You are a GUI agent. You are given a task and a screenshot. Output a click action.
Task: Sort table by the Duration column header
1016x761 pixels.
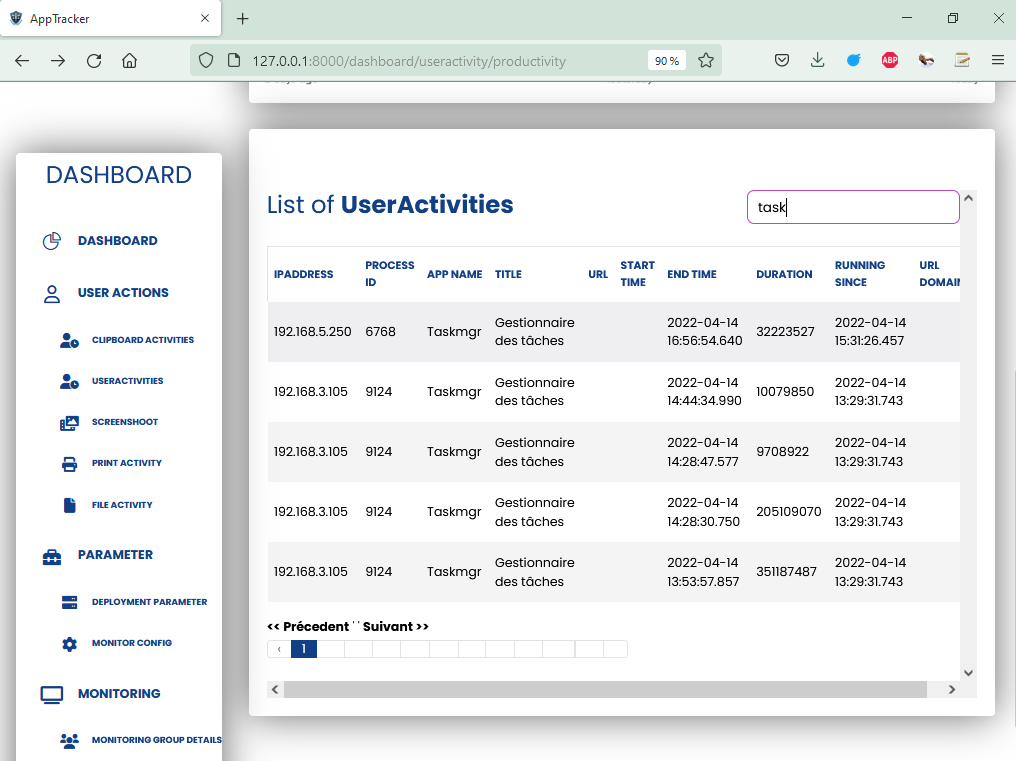(x=784, y=274)
